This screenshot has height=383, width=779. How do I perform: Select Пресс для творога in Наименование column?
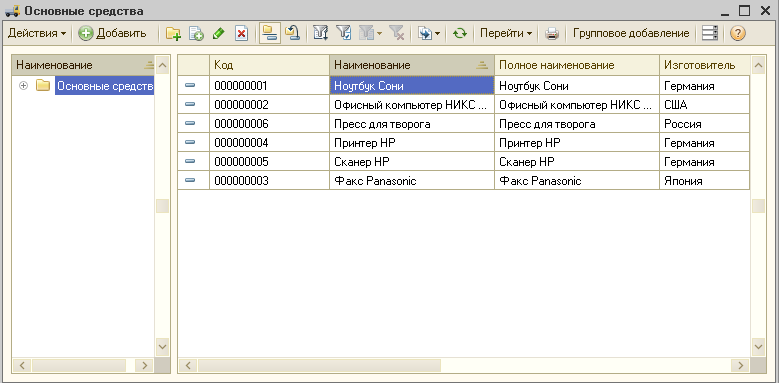click(412, 124)
